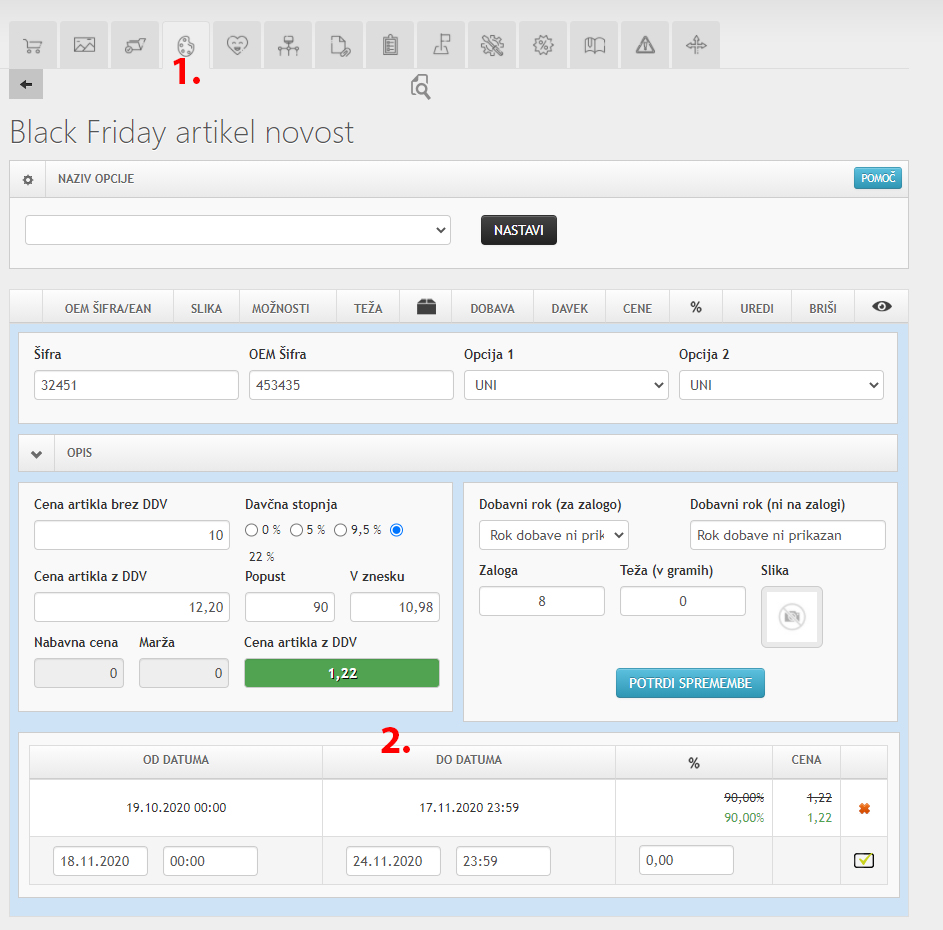This screenshot has height=930, width=943.
Task: Open the Opcija 1 dropdown
Action: tap(566, 385)
